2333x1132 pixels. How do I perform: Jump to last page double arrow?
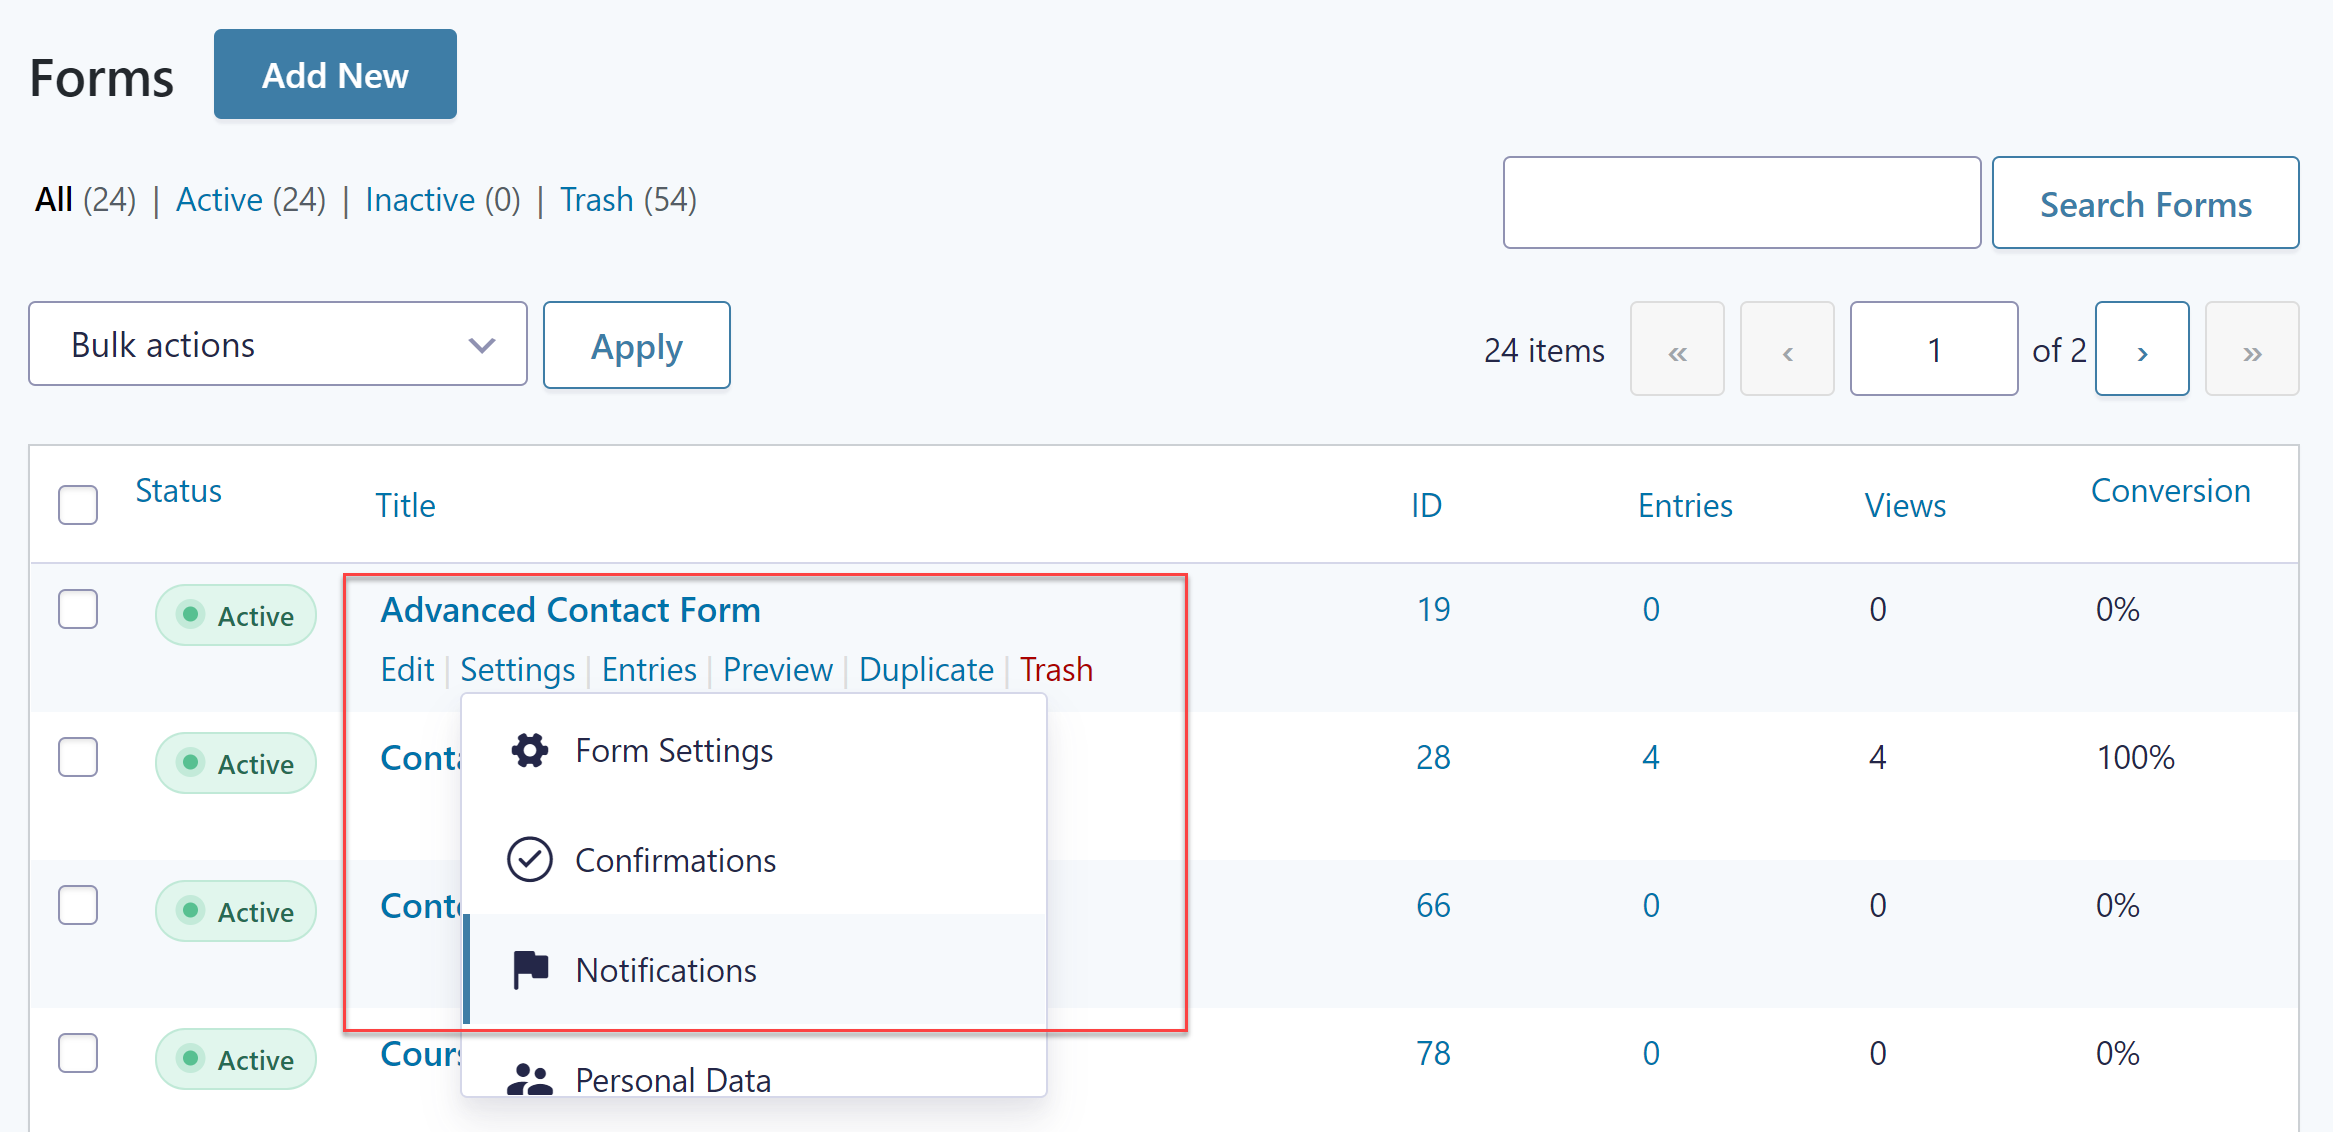(x=2252, y=349)
